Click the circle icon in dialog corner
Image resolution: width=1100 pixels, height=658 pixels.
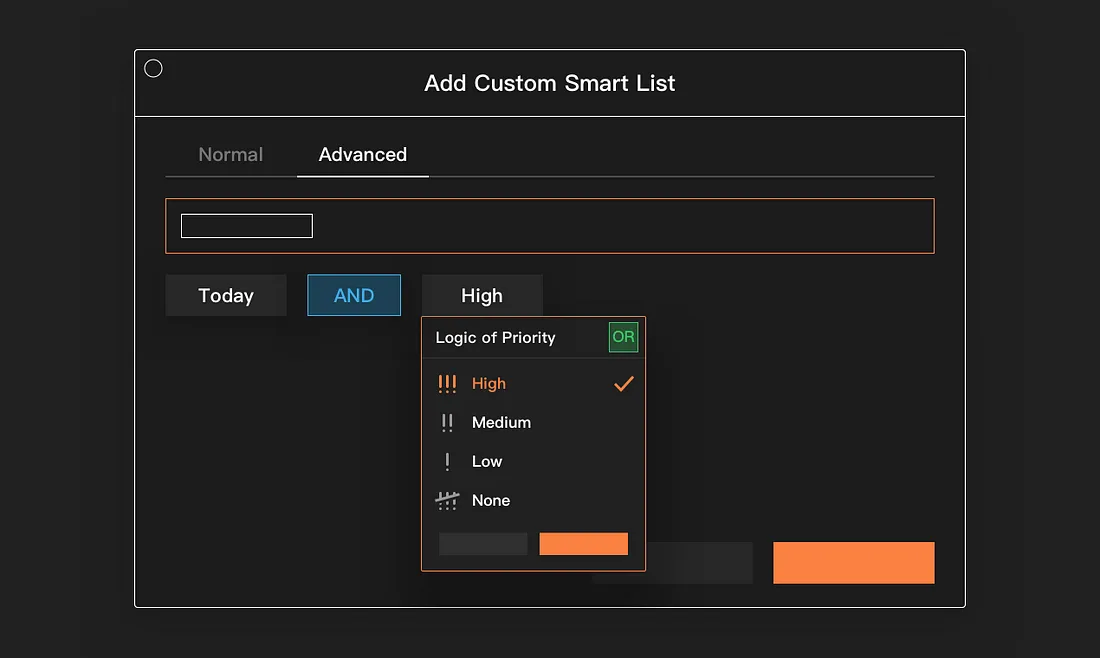coord(153,68)
